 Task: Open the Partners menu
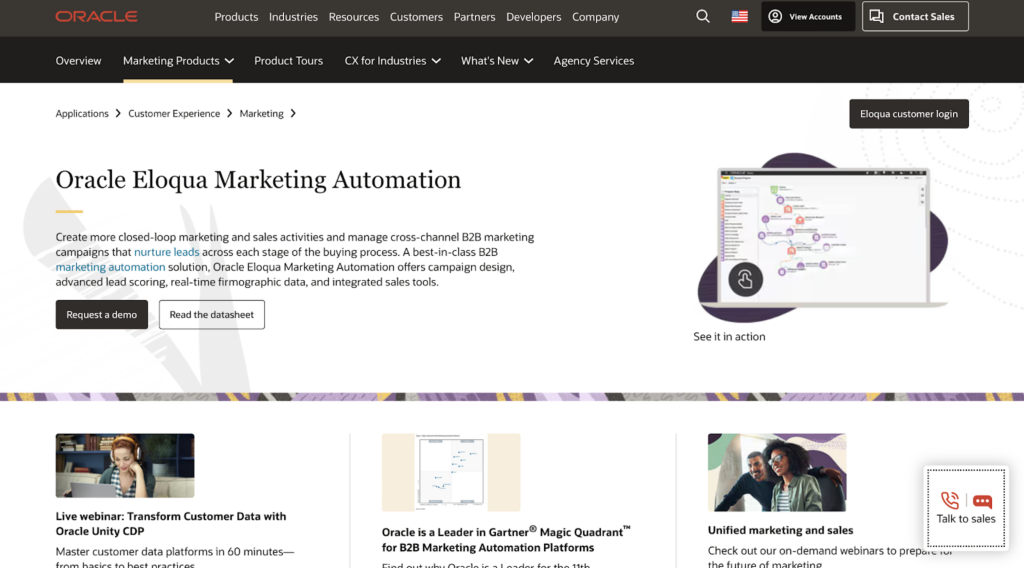click(474, 17)
